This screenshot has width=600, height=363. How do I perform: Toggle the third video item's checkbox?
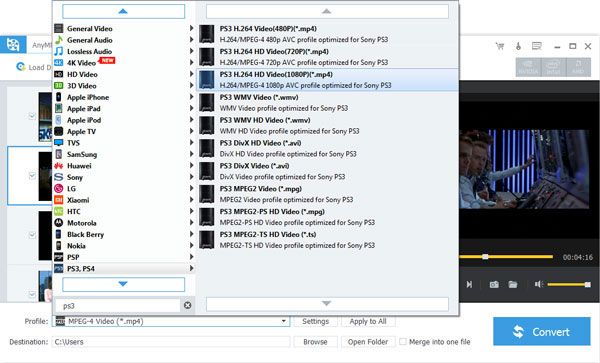click(x=32, y=234)
